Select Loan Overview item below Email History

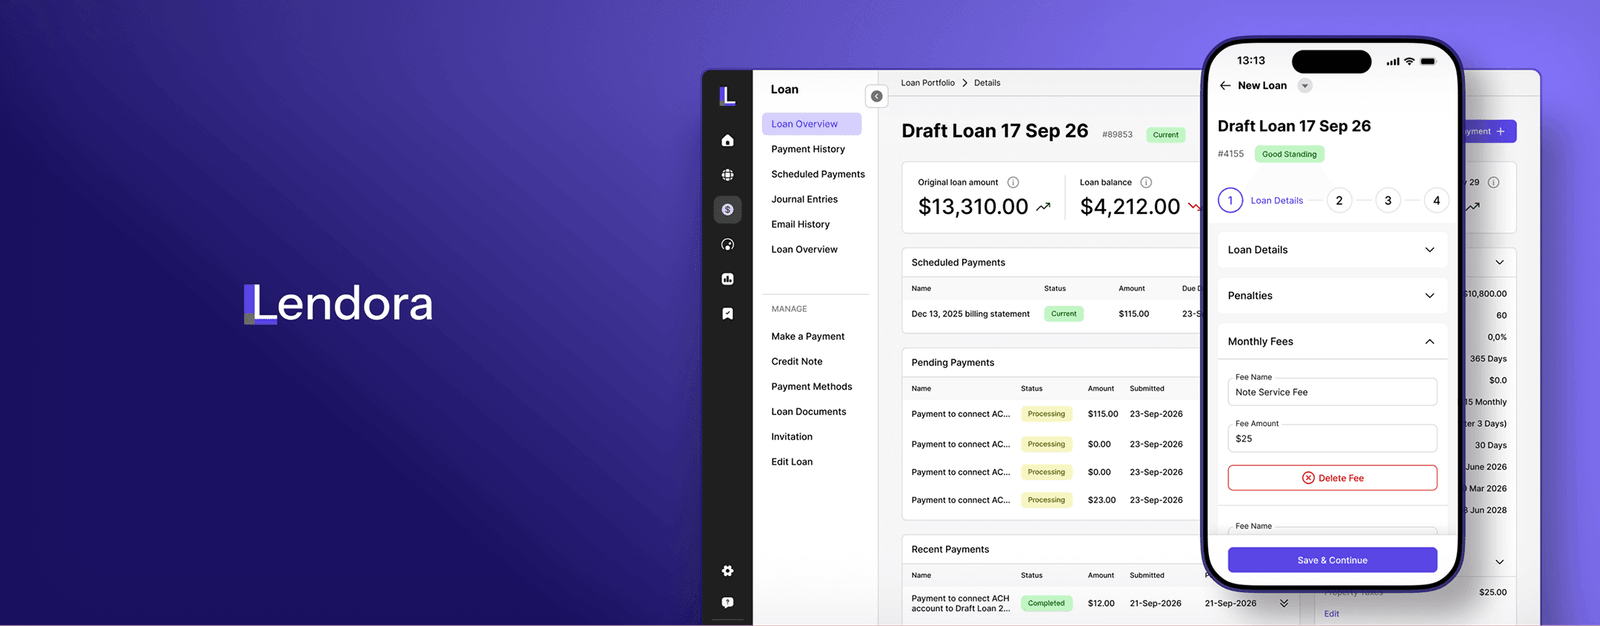[x=804, y=249]
